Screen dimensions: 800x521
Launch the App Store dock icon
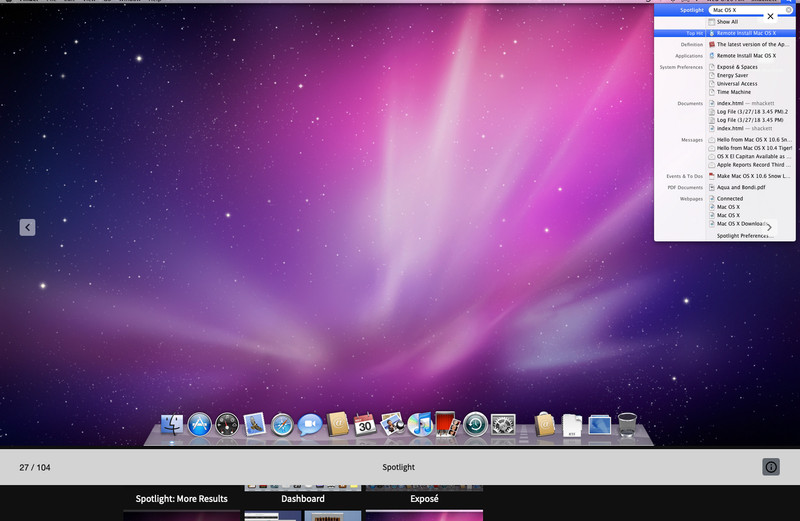(199, 425)
